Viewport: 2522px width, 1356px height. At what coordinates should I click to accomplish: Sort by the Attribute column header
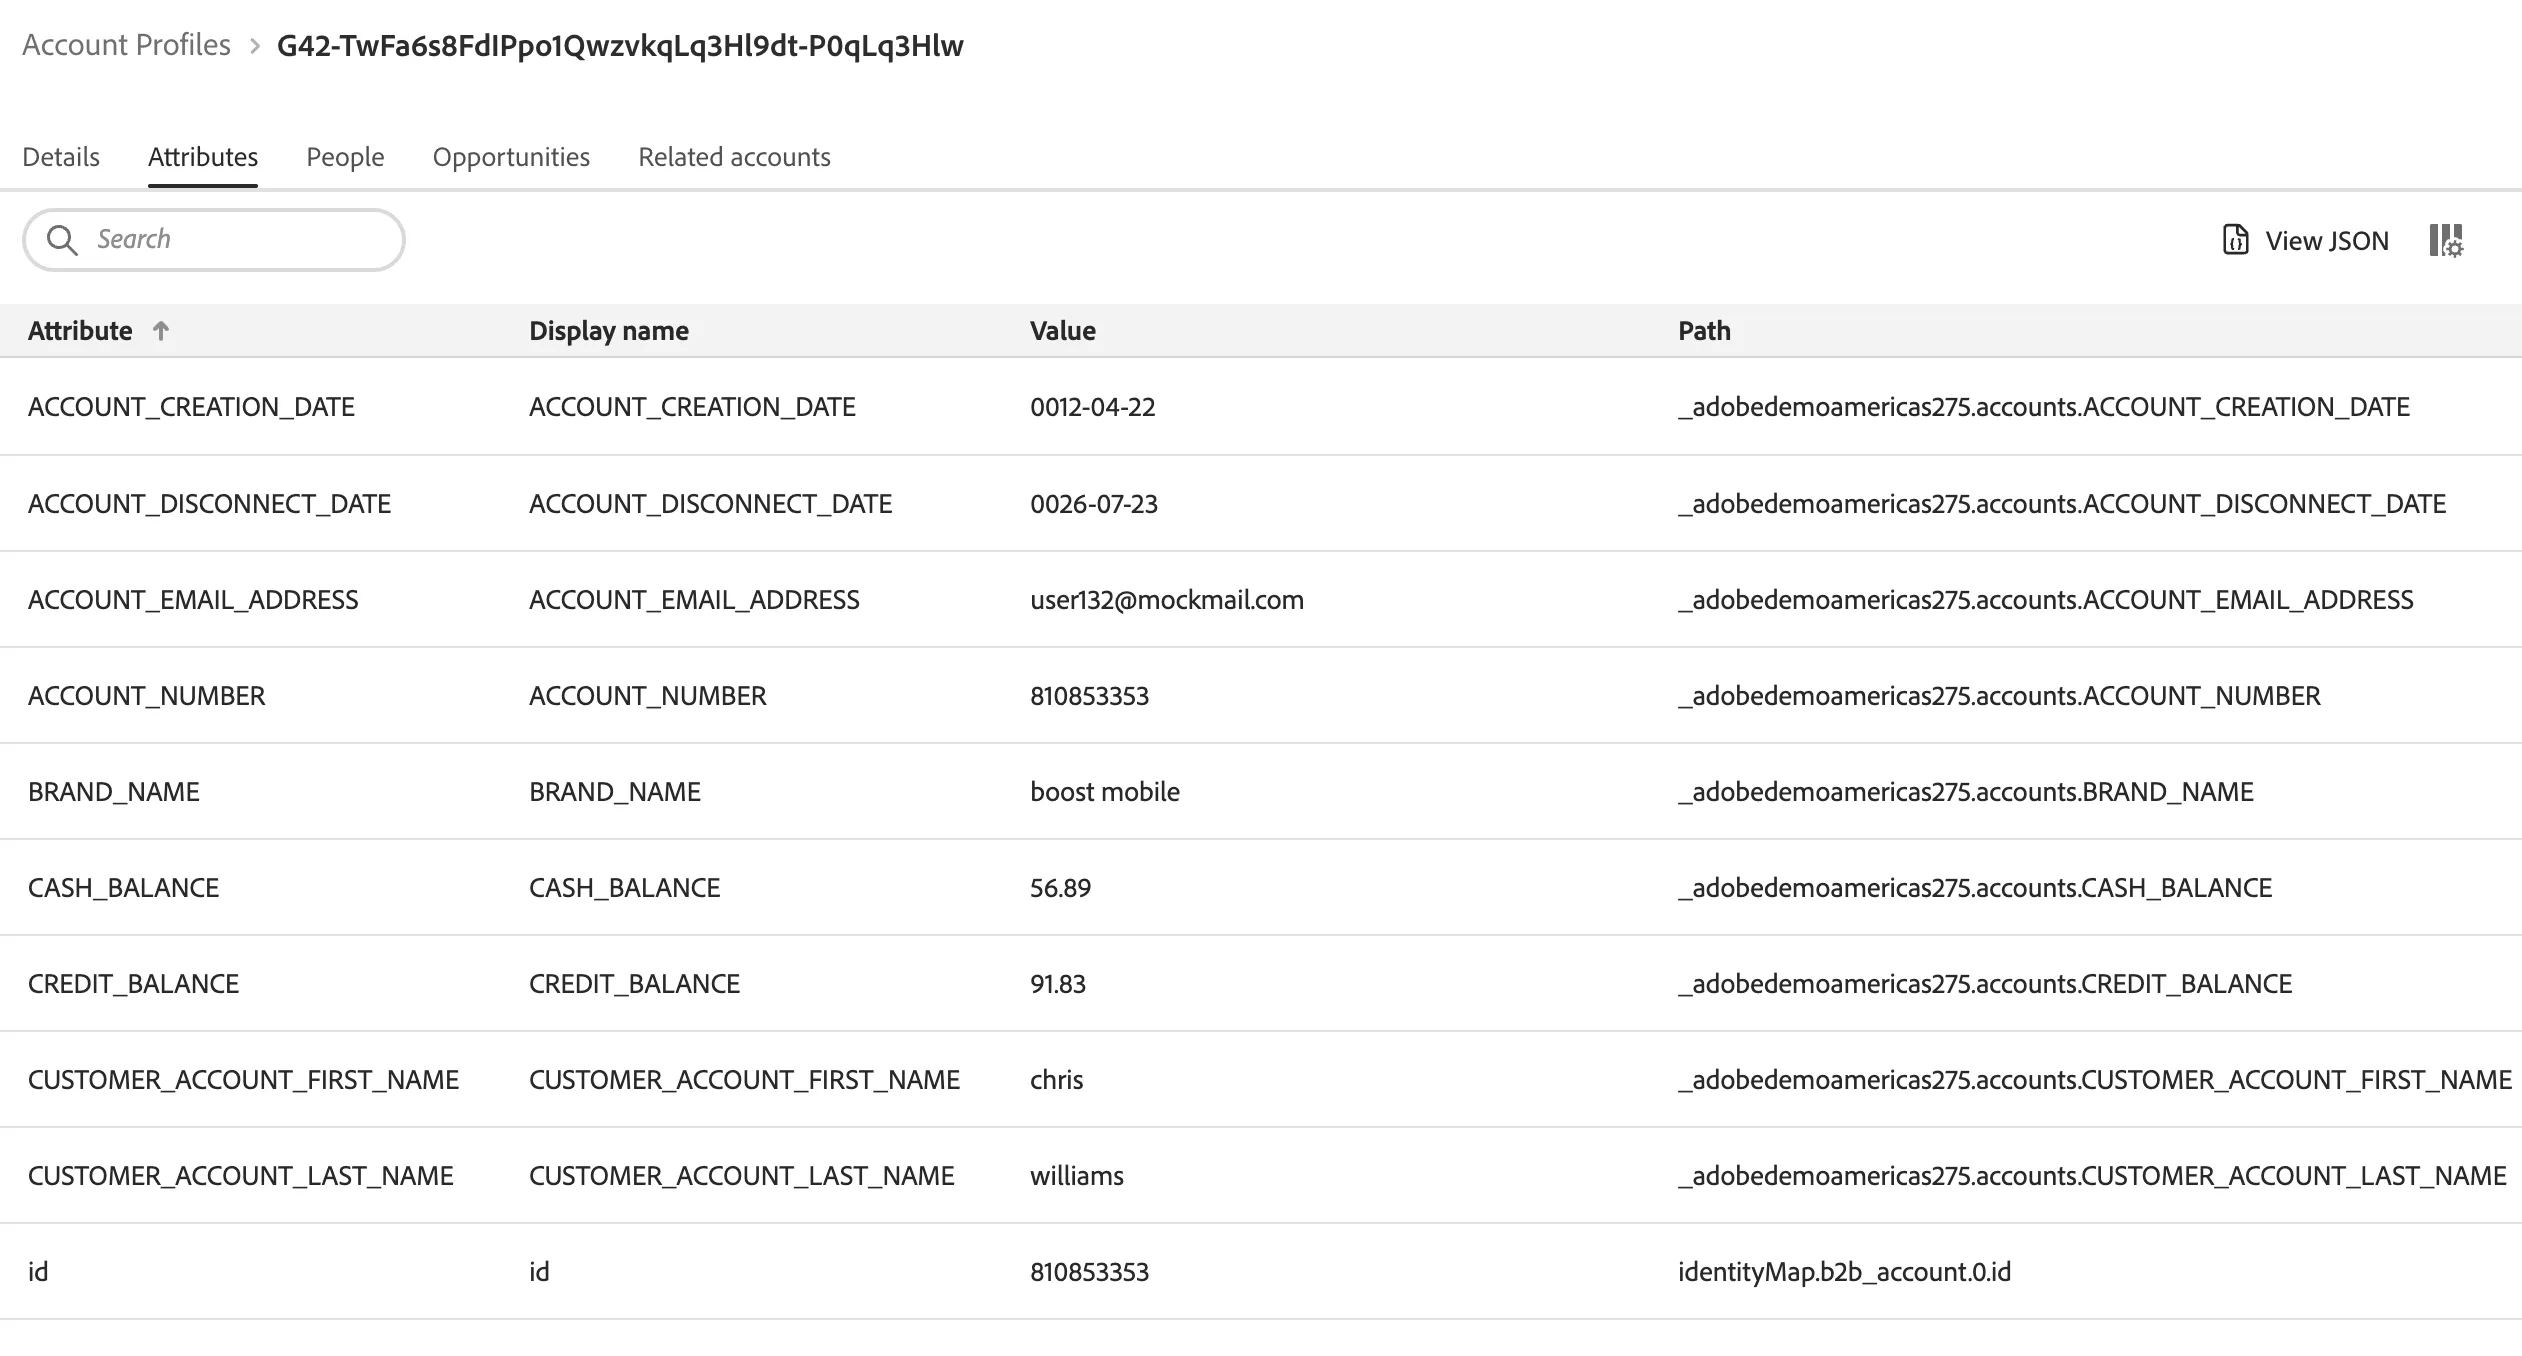coord(80,331)
